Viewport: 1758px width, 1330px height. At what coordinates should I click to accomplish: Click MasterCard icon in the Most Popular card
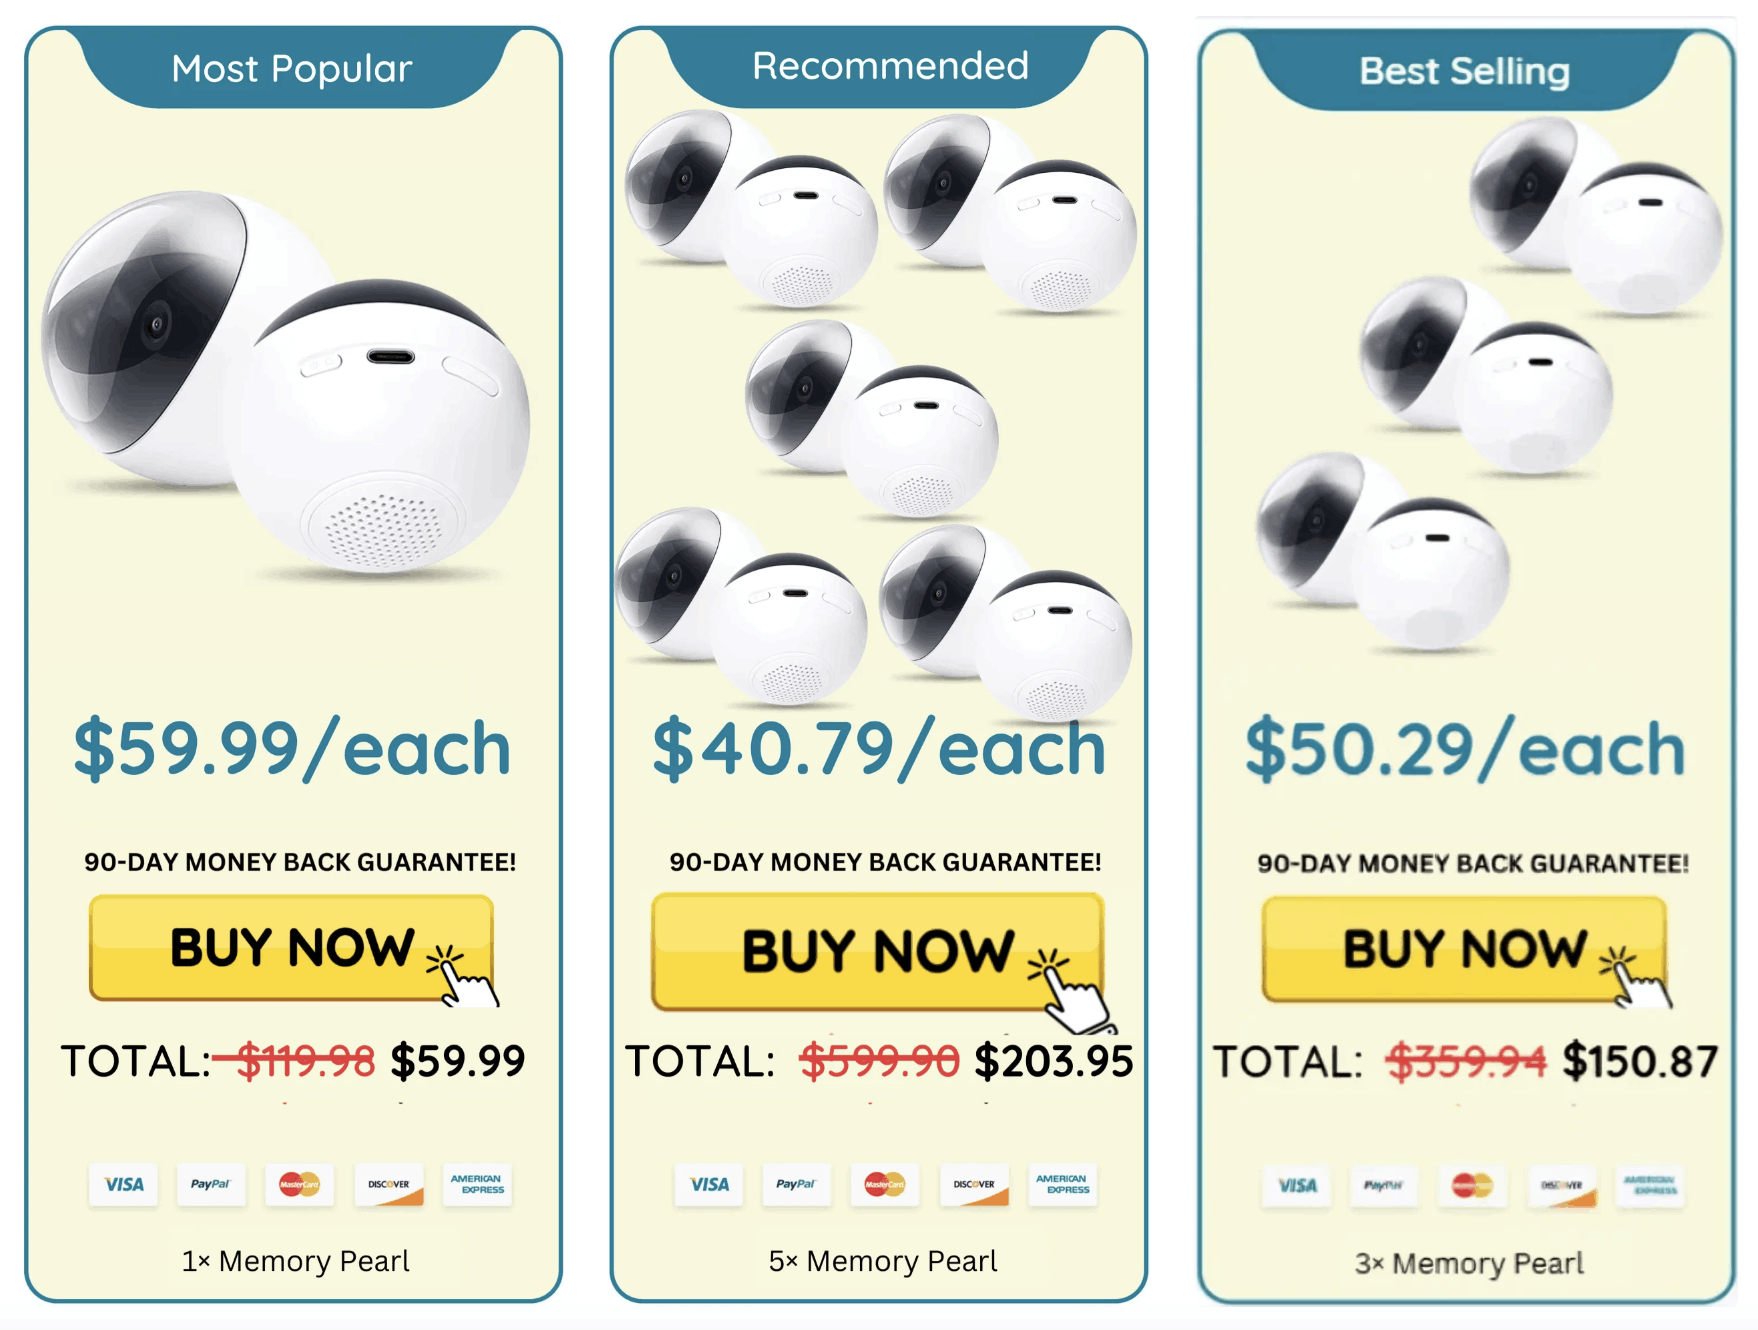click(x=299, y=1185)
